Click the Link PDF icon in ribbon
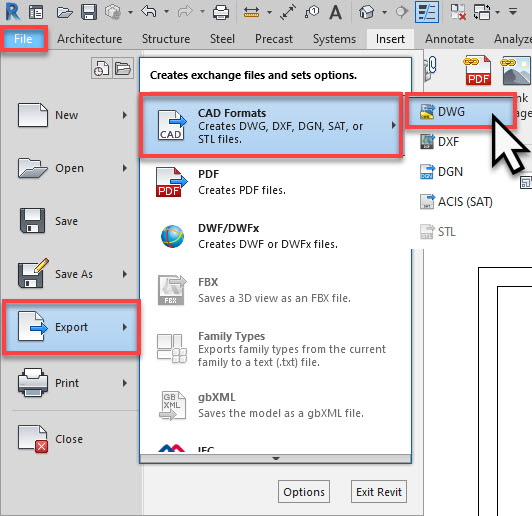The width and height of the screenshot is (532, 516). click(478, 70)
